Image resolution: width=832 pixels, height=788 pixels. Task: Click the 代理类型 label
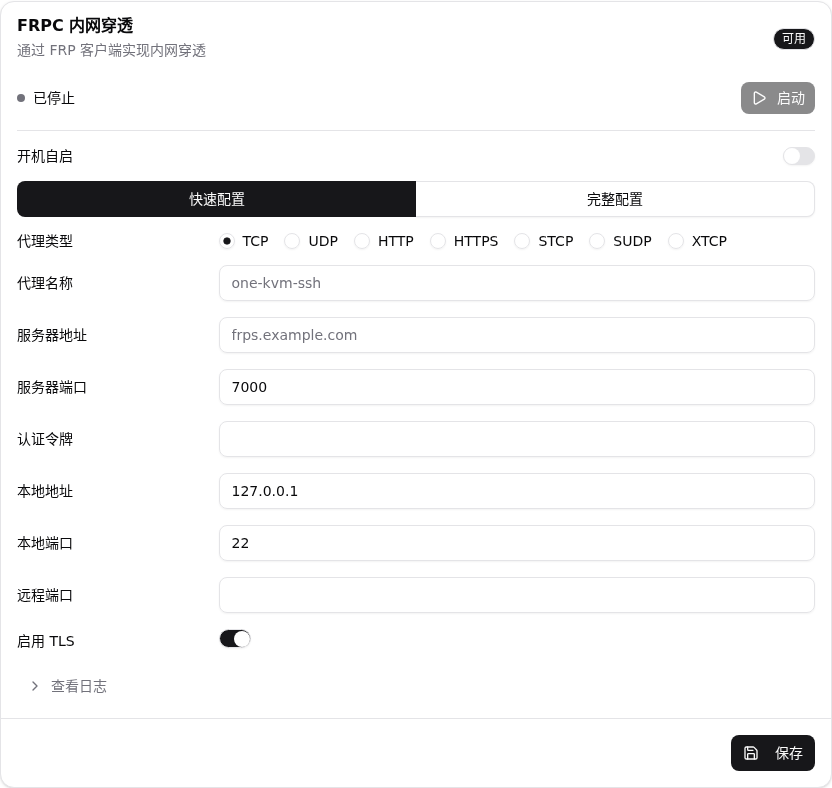(x=45, y=241)
